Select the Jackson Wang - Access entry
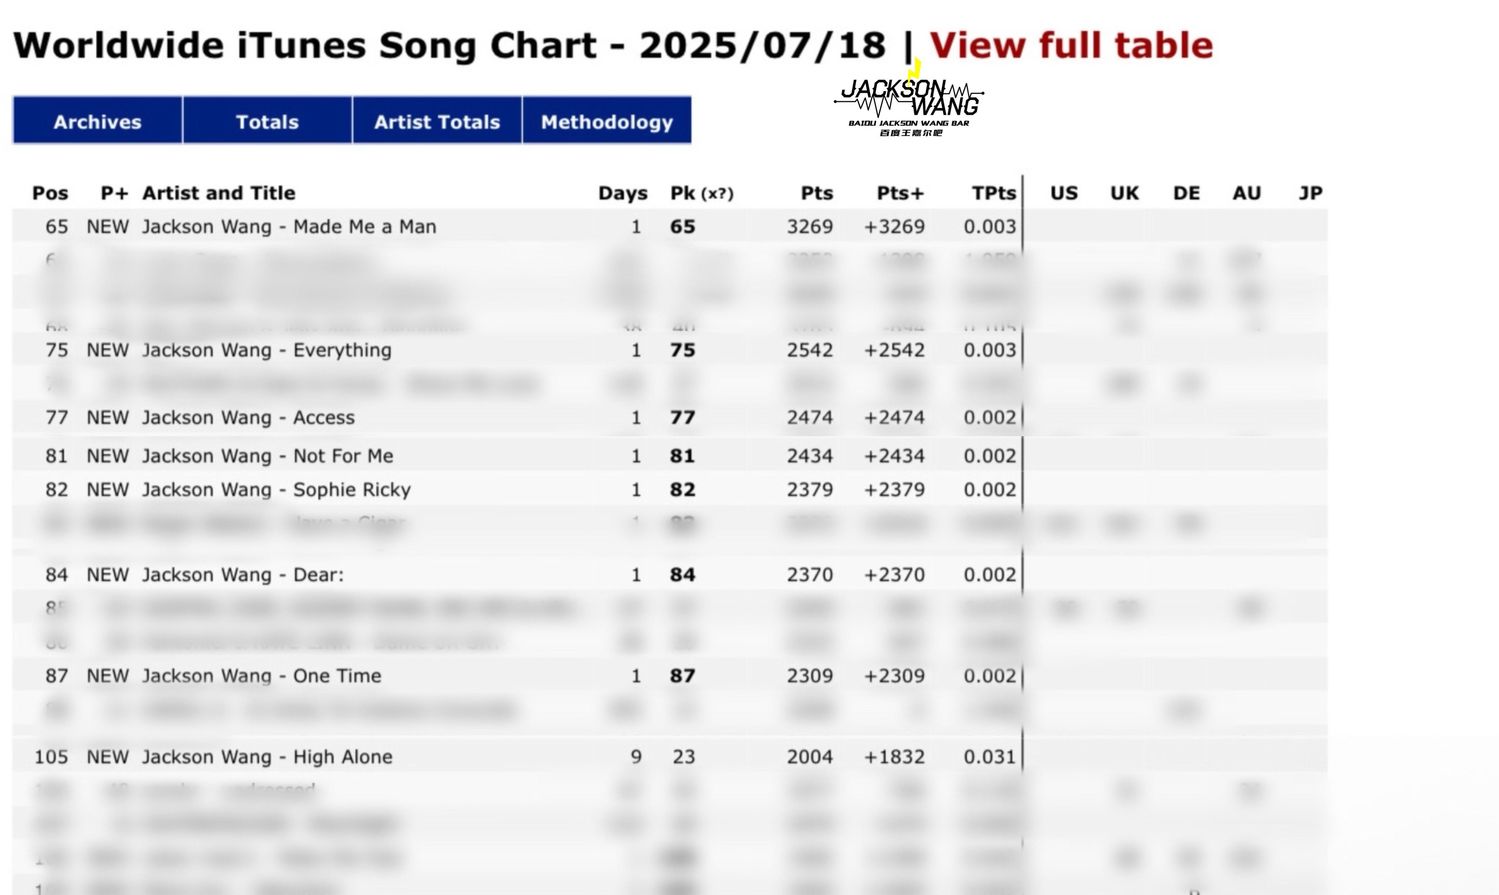1499x895 pixels. (x=670, y=417)
